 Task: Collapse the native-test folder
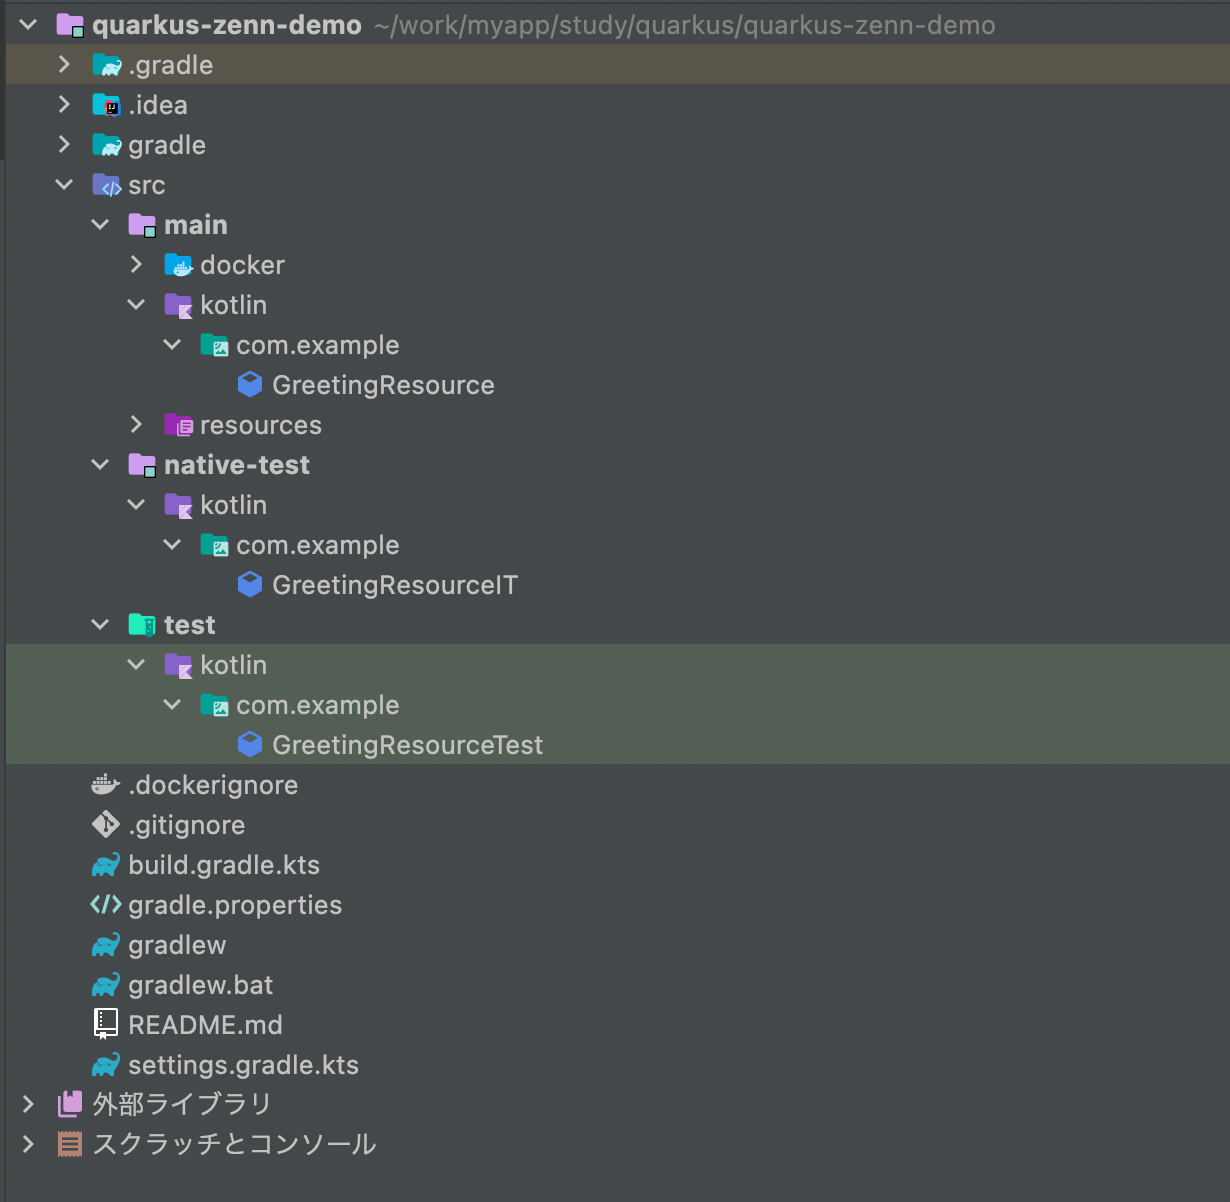(x=100, y=465)
